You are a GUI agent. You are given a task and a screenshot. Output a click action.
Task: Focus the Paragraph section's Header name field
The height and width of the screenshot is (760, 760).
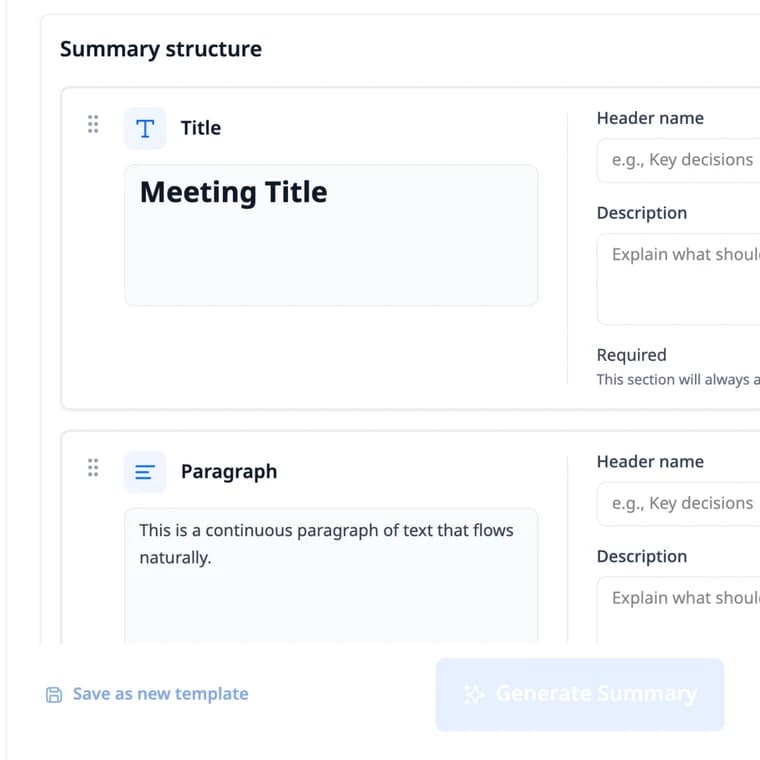(679, 504)
